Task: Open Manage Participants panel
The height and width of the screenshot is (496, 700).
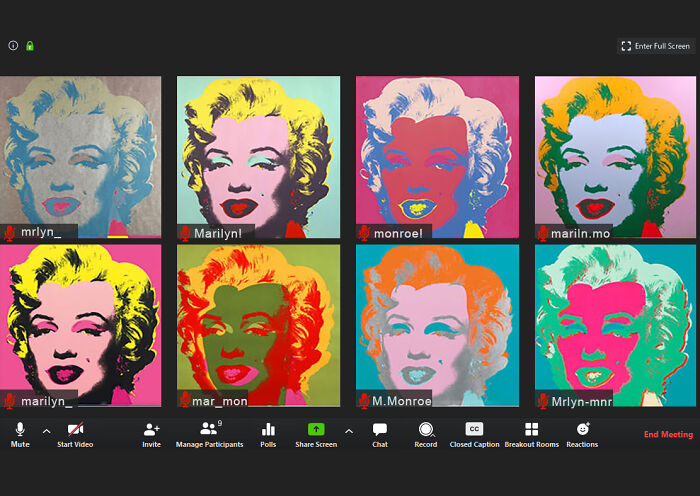Action: (209, 434)
